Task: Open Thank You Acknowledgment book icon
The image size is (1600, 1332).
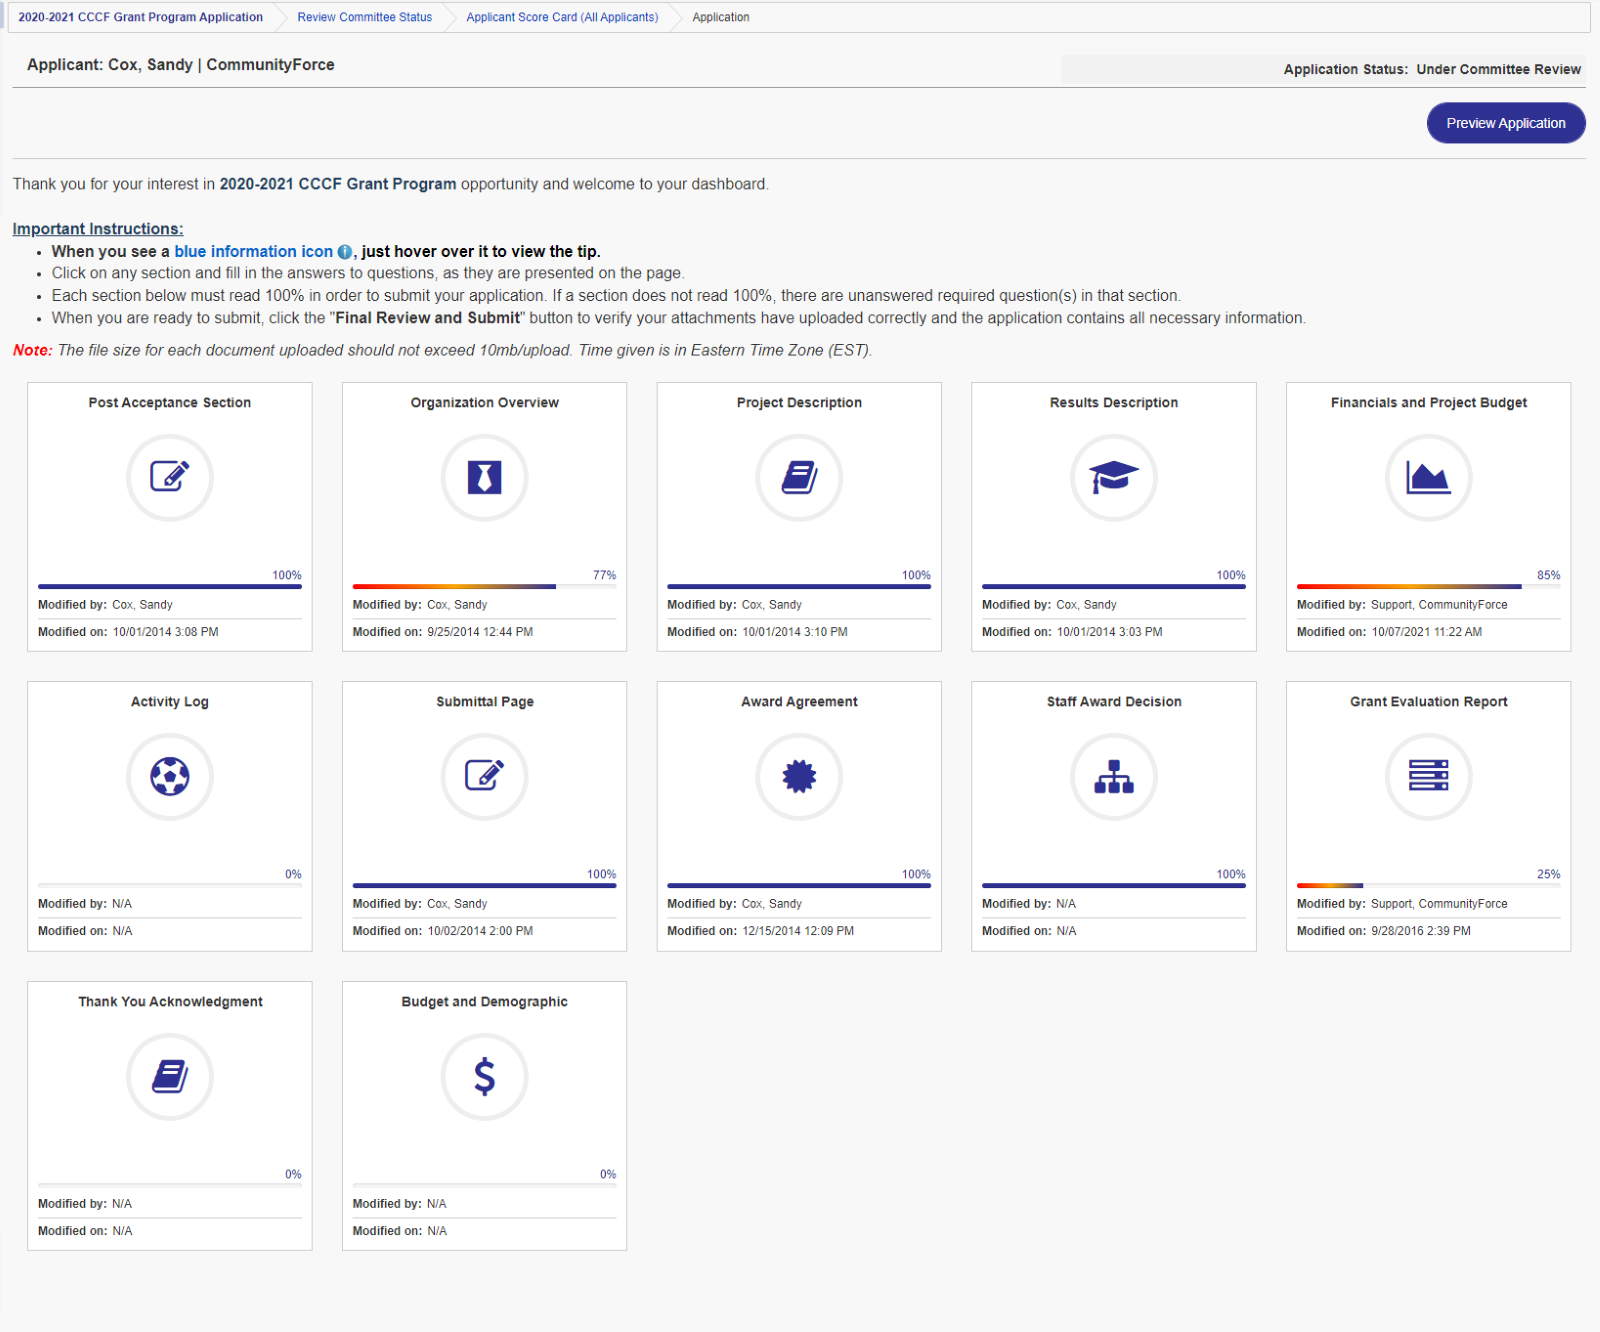Action: click(170, 1076)
